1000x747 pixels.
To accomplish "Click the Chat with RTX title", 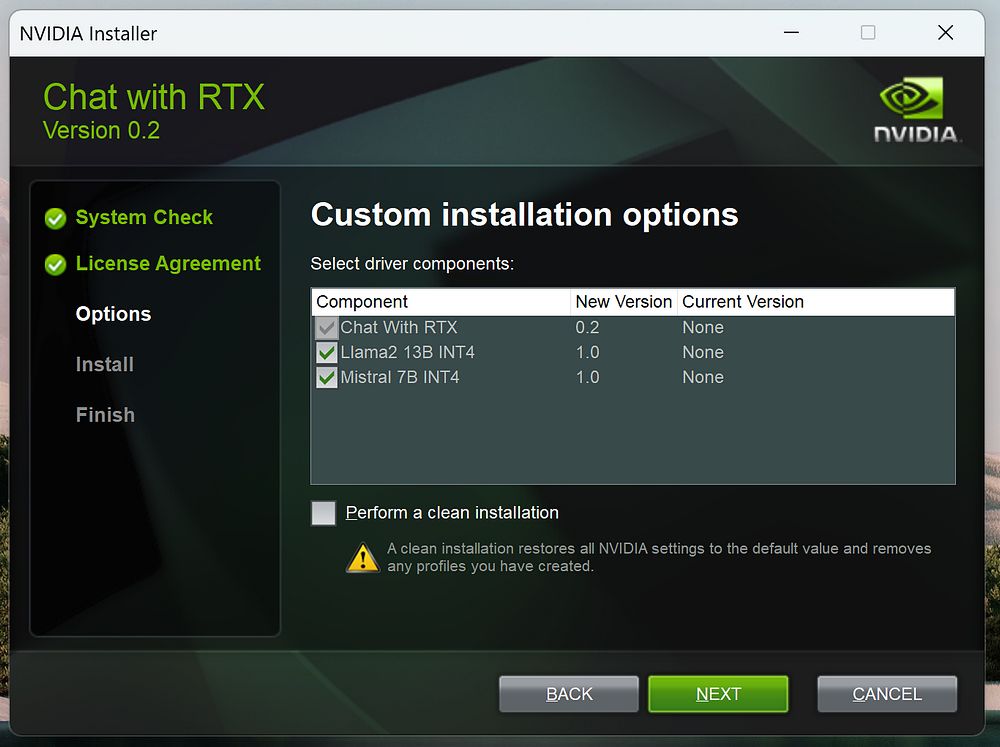I will click(x=154, y=97).
